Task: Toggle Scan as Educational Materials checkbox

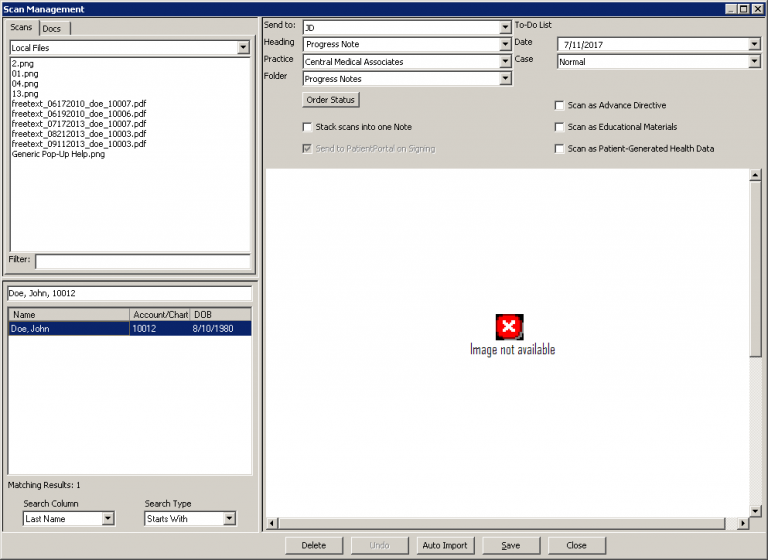Action: pyautogui.click(x=560, y=127)
